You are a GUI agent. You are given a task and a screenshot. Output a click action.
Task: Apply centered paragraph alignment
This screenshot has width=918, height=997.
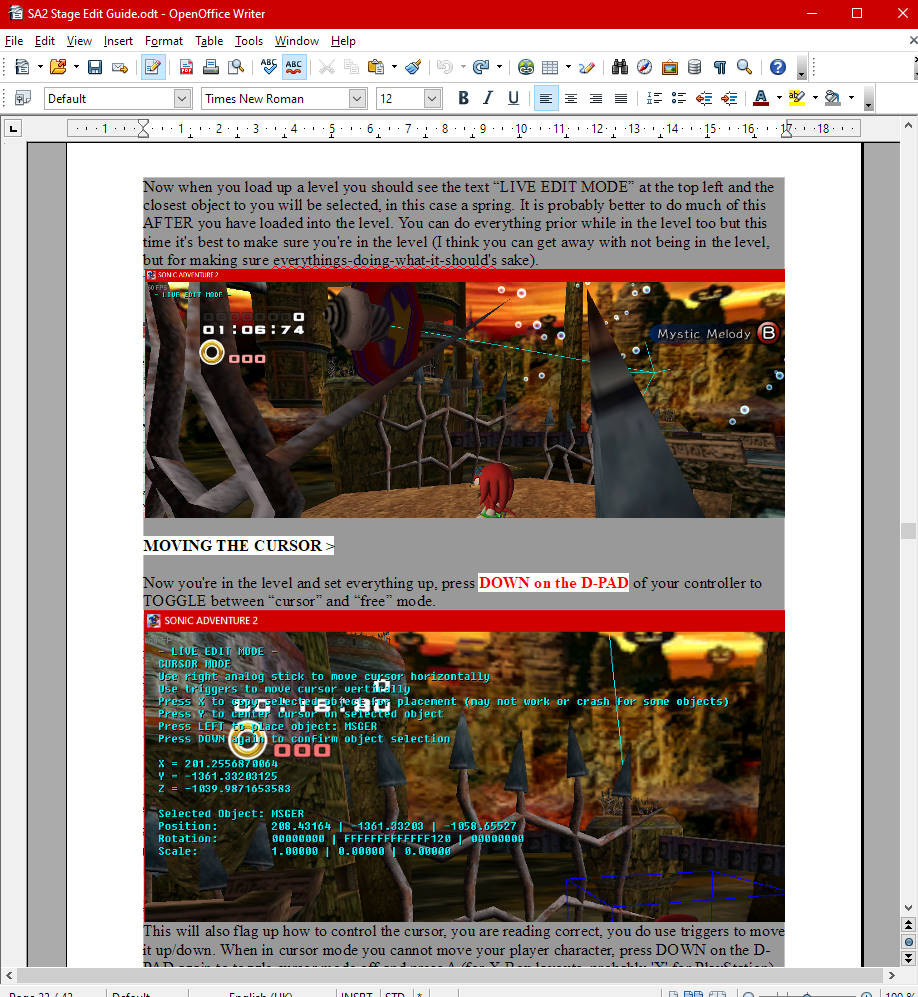pyautogui.click(x=570, y=98)
